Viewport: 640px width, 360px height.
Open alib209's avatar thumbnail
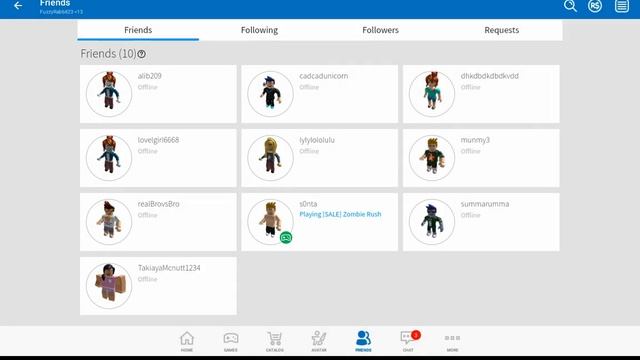pos(109,94)
